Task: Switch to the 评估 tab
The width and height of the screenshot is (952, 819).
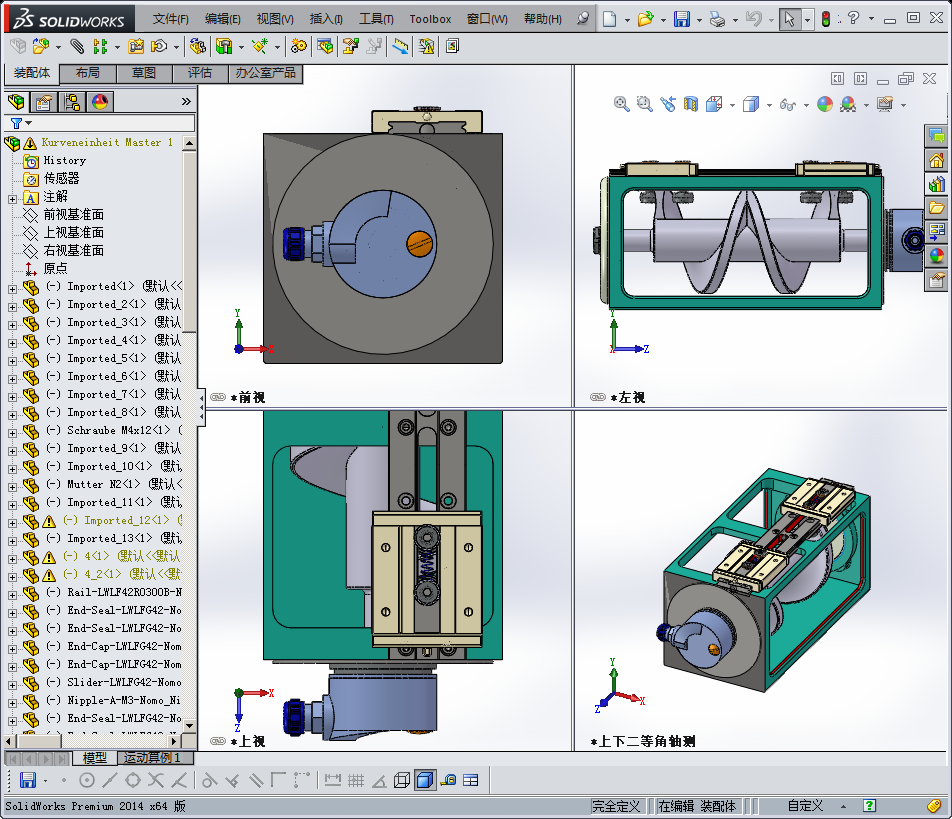Action: pyautogui.click(x=200, y=73)
